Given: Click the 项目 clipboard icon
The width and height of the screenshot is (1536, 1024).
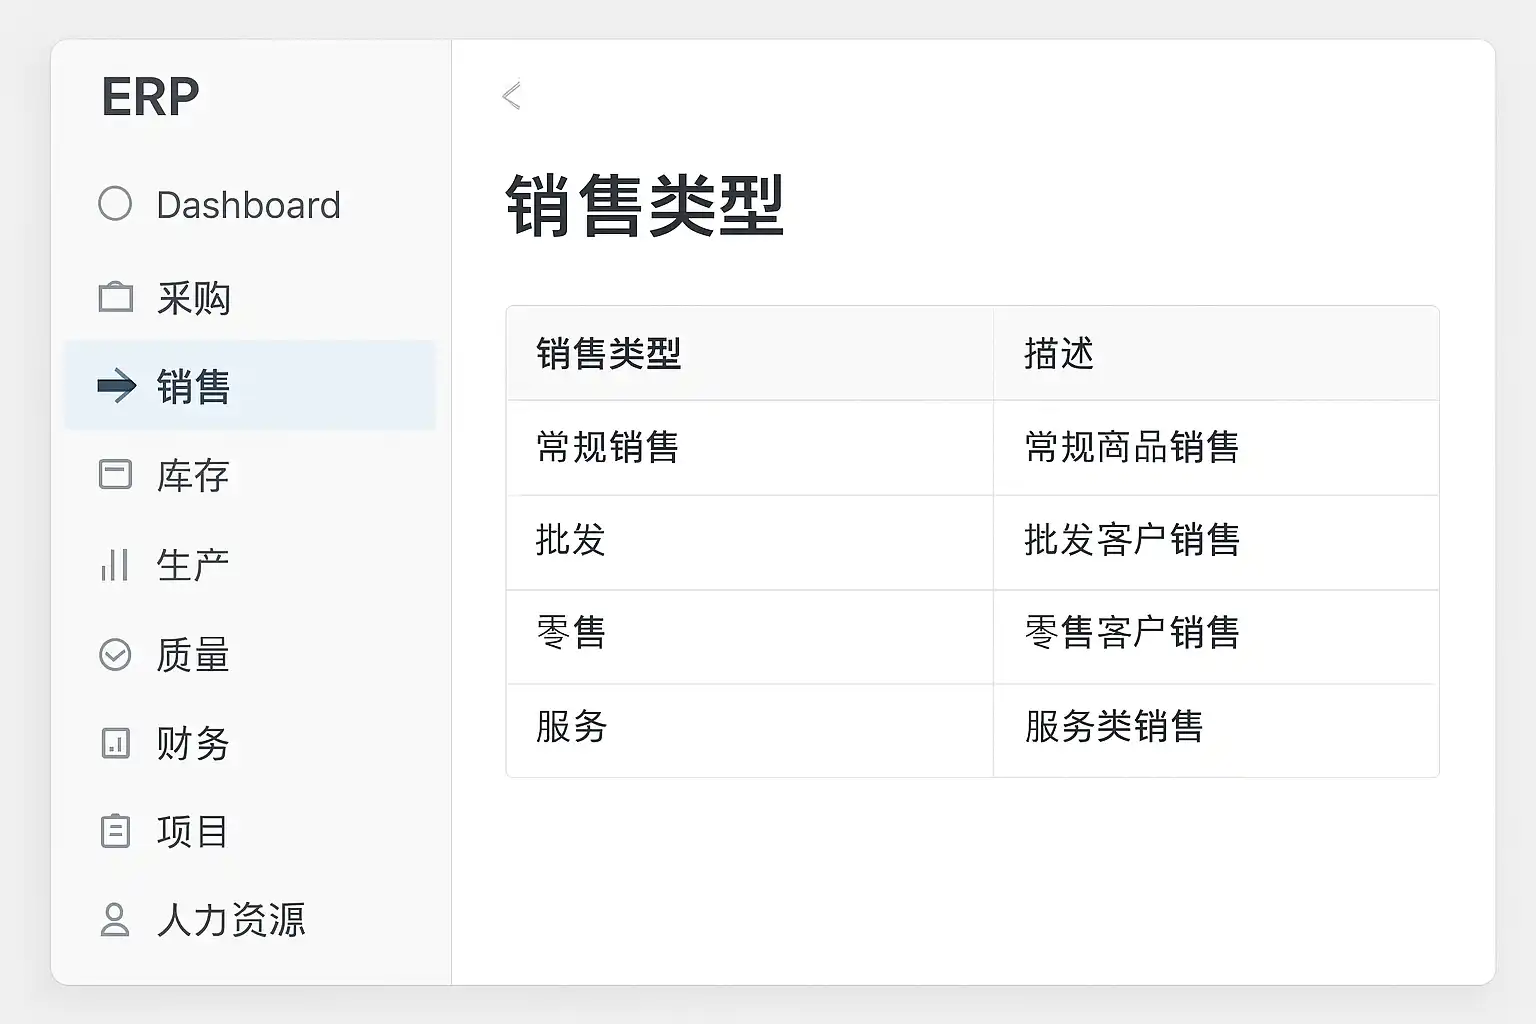Looking at the screenshot, I should click(x=116, y=831).
